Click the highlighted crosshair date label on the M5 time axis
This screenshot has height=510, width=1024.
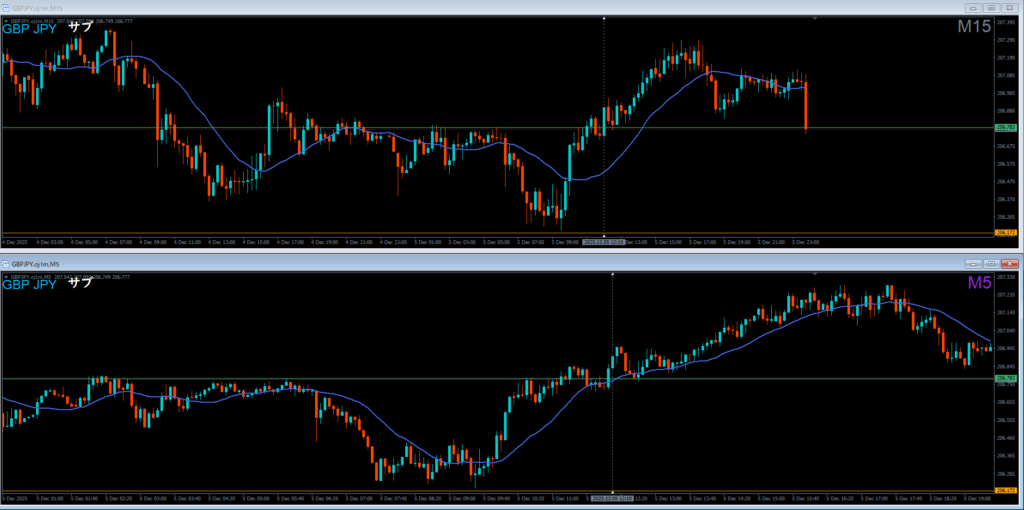point(612,498)
